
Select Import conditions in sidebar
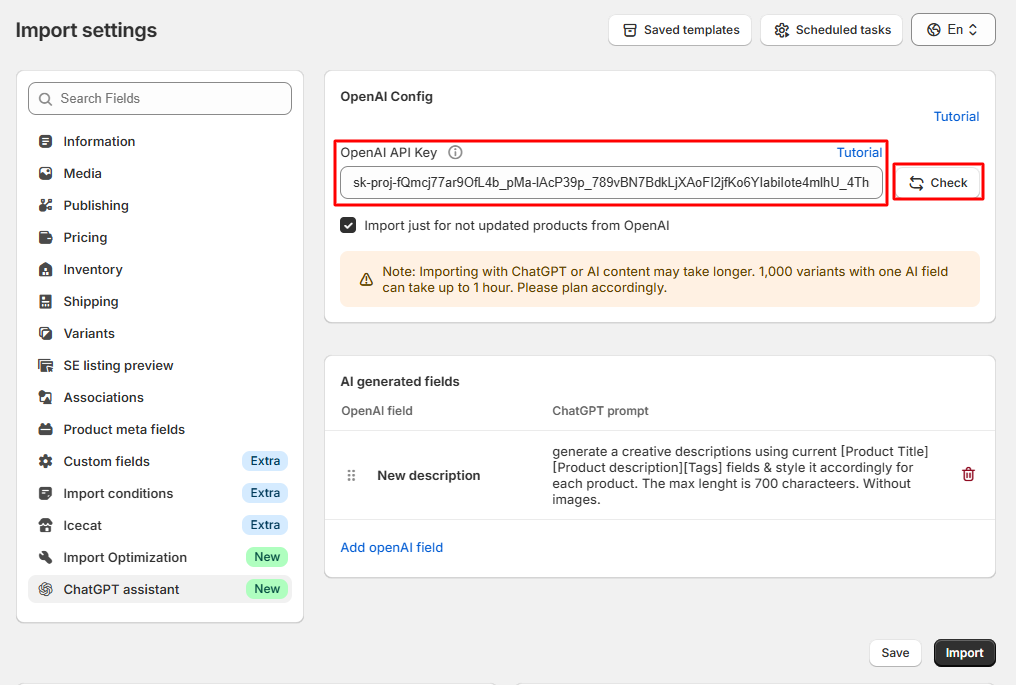(160, 493)
